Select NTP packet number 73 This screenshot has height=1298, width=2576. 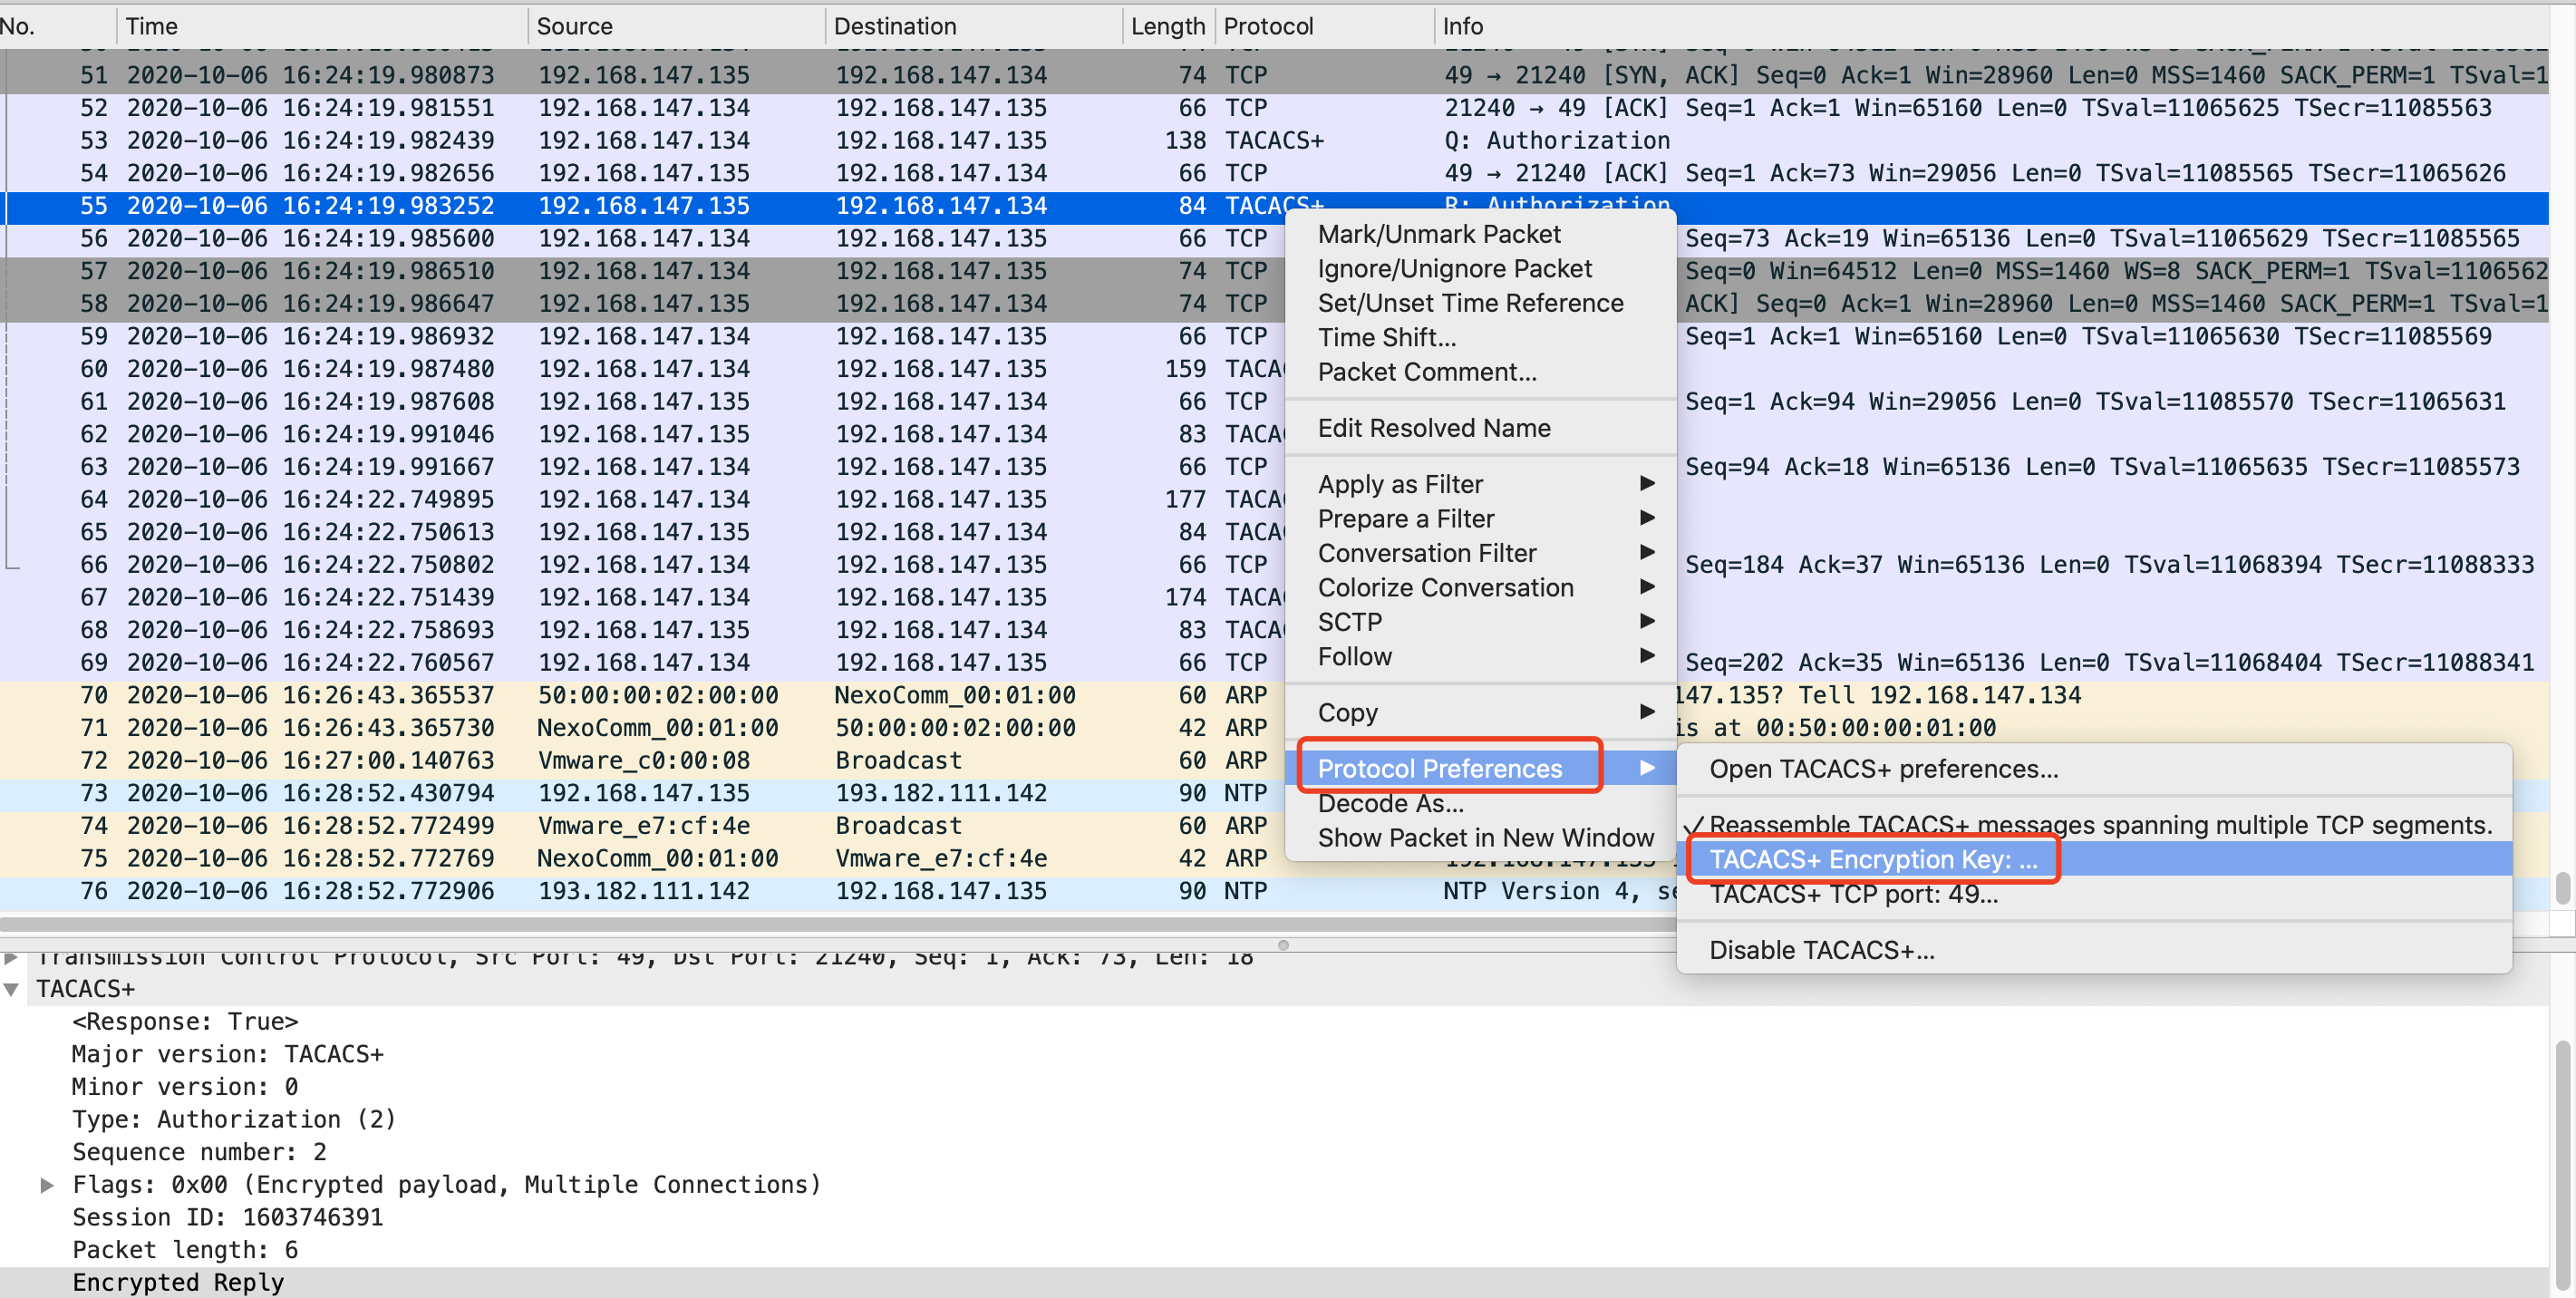pos(640,793)
